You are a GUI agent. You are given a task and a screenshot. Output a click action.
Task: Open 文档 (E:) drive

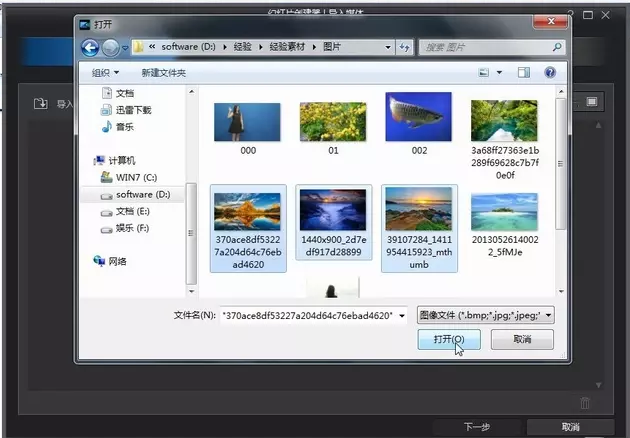[x=125, y=211]
